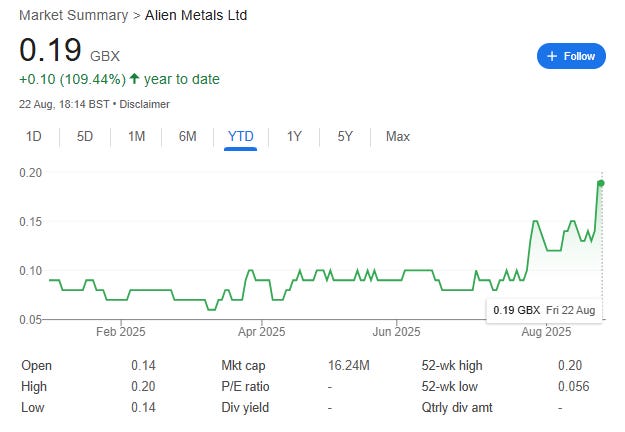
Task: Open the Market Summary breadcrumb link
Action: (x=74, y=15)
